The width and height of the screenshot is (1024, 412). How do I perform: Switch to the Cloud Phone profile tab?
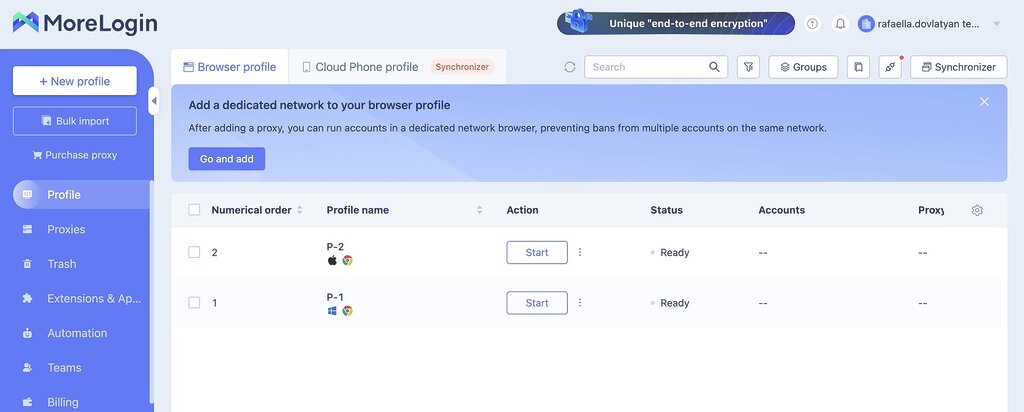tap(360, 67)
